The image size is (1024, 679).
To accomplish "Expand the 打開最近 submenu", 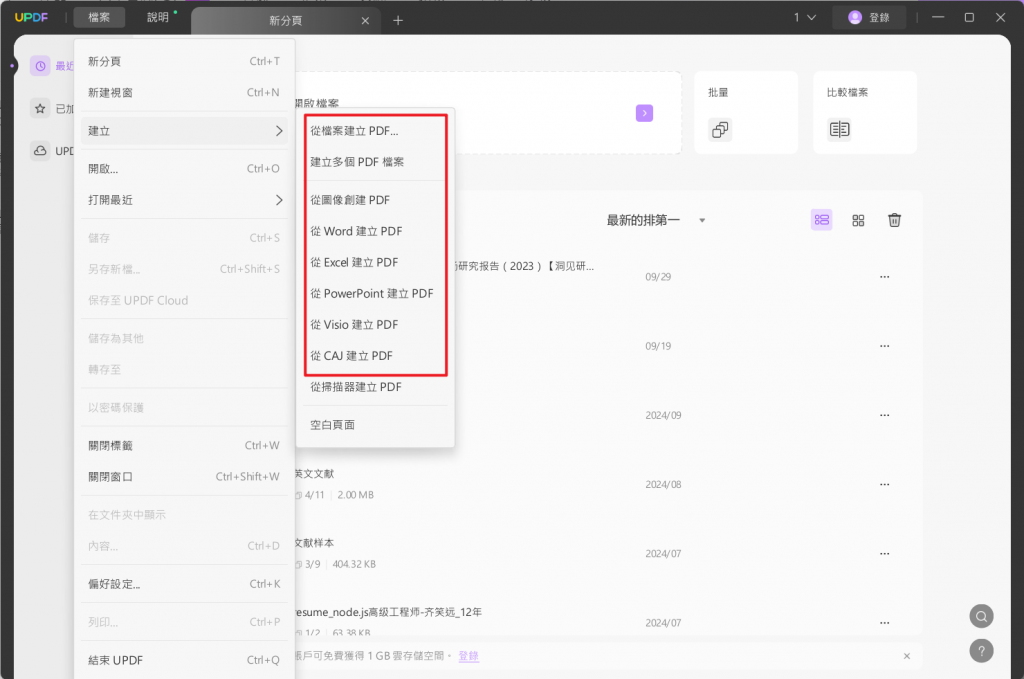I will (x=184, y=200).
